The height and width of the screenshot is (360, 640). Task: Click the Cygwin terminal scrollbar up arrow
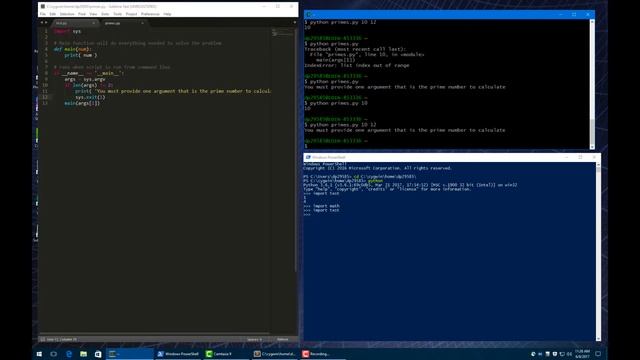[592, 21]
